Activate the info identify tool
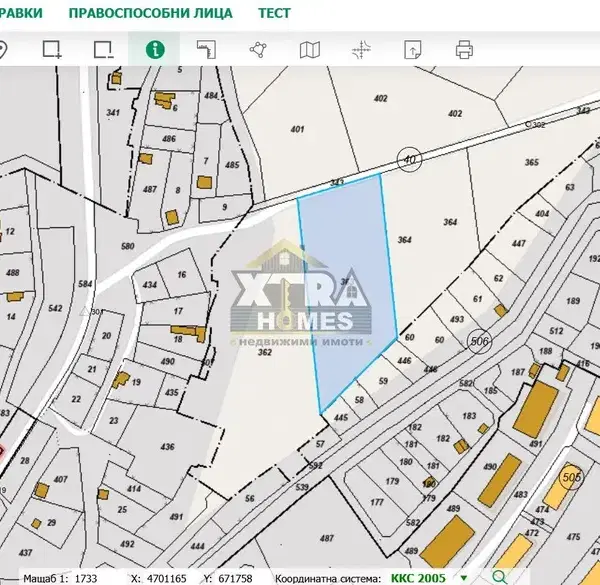 click(x=155, y=50)
